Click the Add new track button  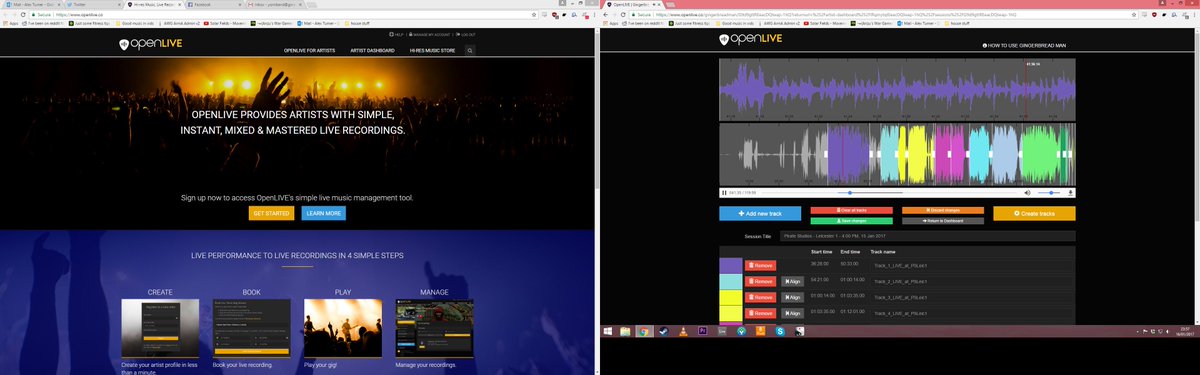759,213
